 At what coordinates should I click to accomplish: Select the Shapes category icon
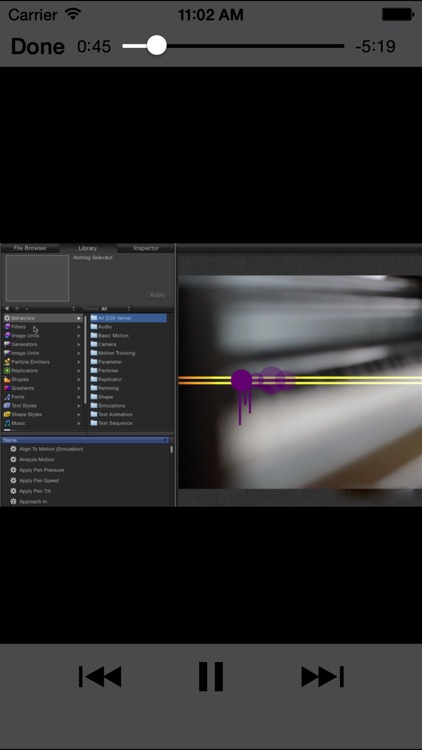click(x=7, y=379)
